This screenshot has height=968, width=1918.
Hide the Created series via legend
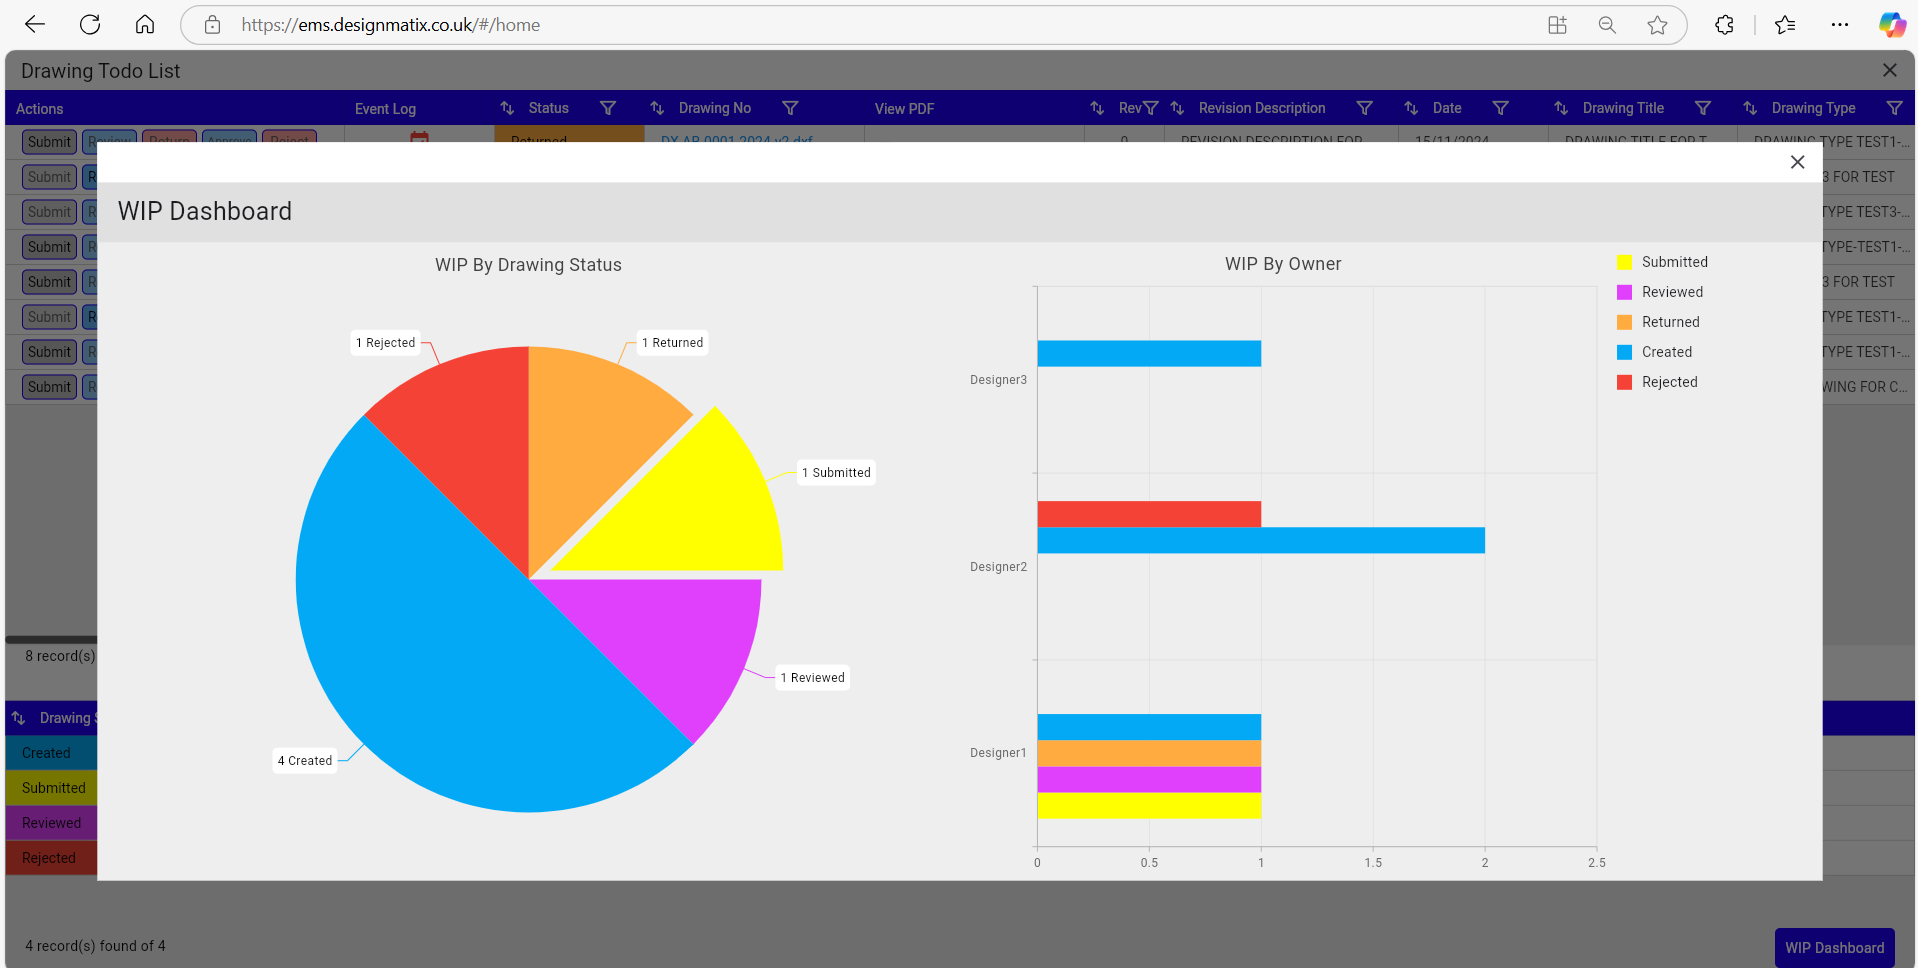click(x=1666, y=352)
